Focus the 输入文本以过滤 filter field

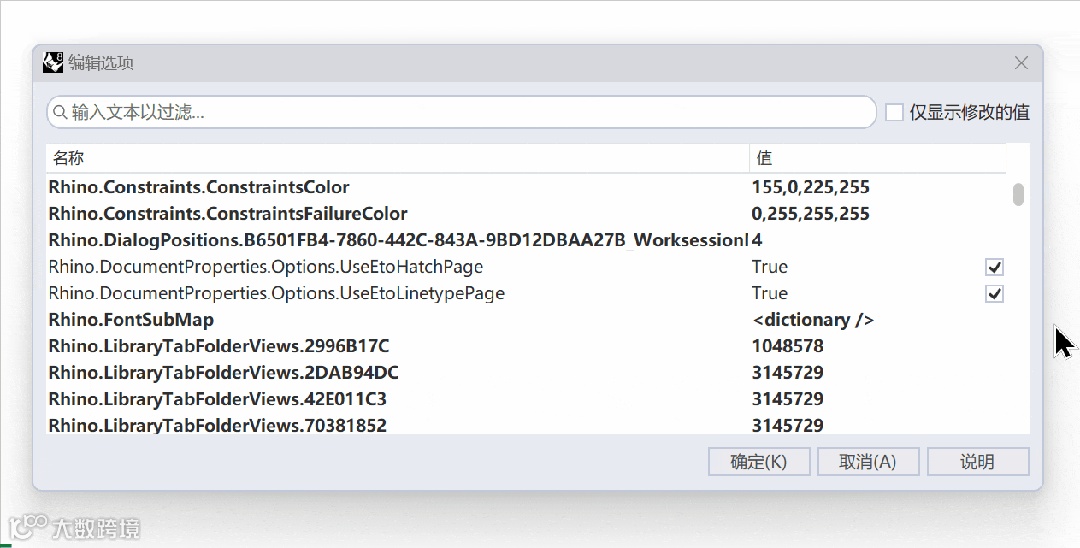(x=461, y=112)
